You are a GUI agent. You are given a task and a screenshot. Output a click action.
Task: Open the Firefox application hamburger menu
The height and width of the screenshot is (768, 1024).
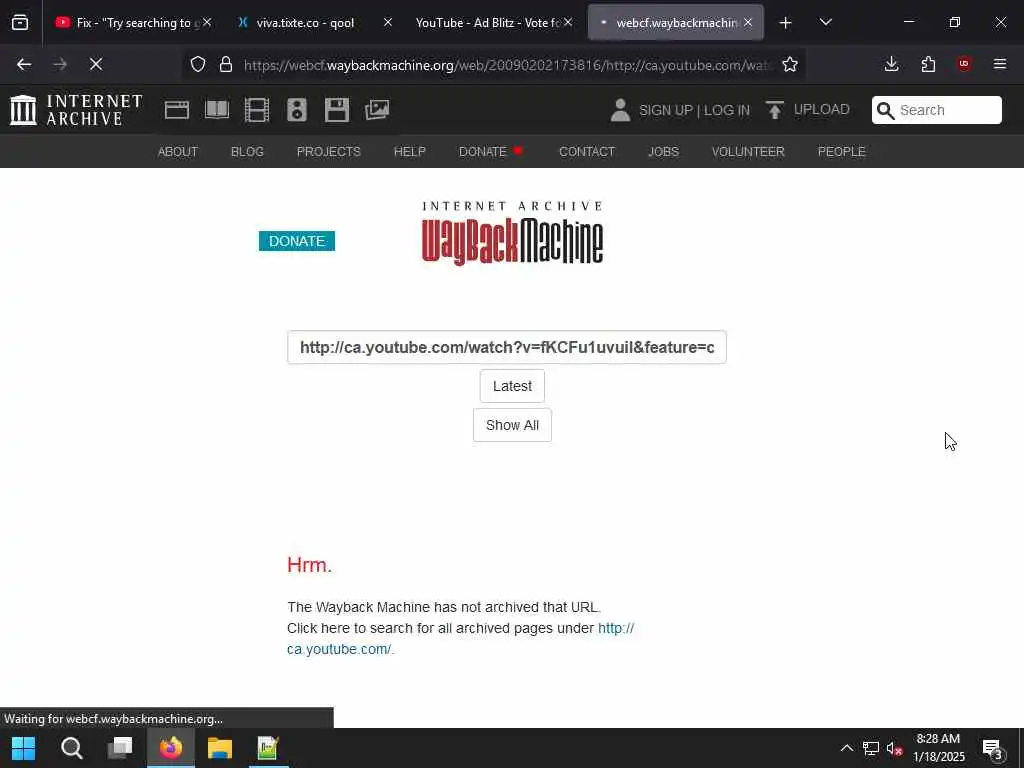tap(1000, 64)
